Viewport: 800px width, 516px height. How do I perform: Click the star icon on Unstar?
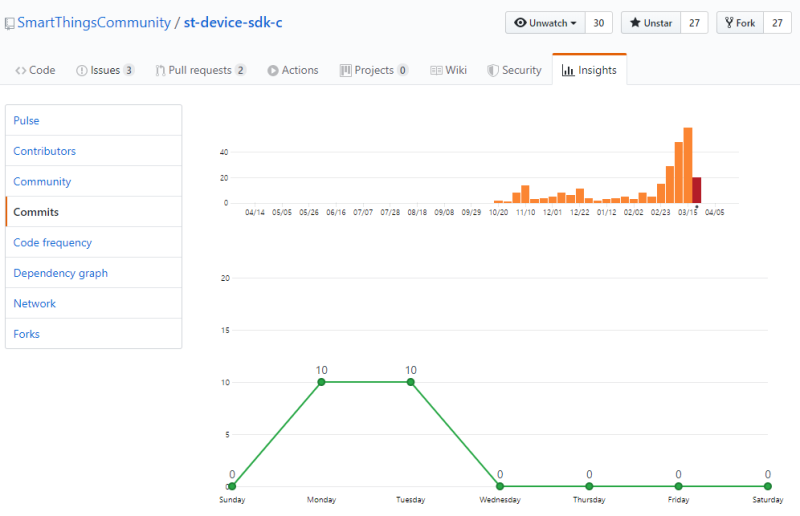(x=635, y=23)
